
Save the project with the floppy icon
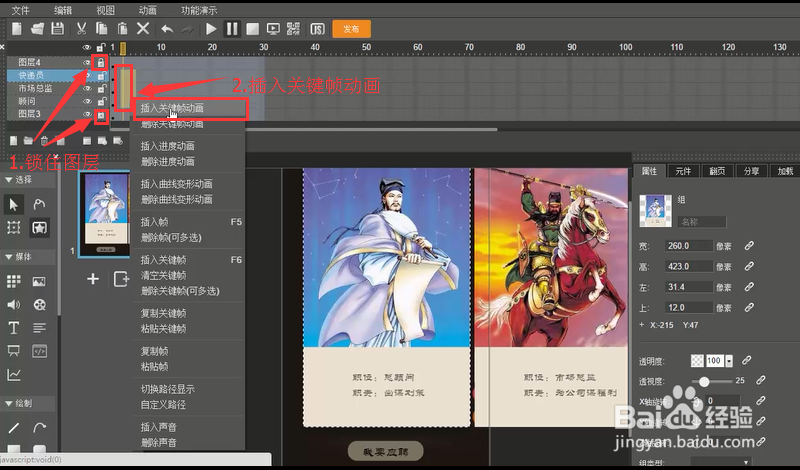(58, 29)
